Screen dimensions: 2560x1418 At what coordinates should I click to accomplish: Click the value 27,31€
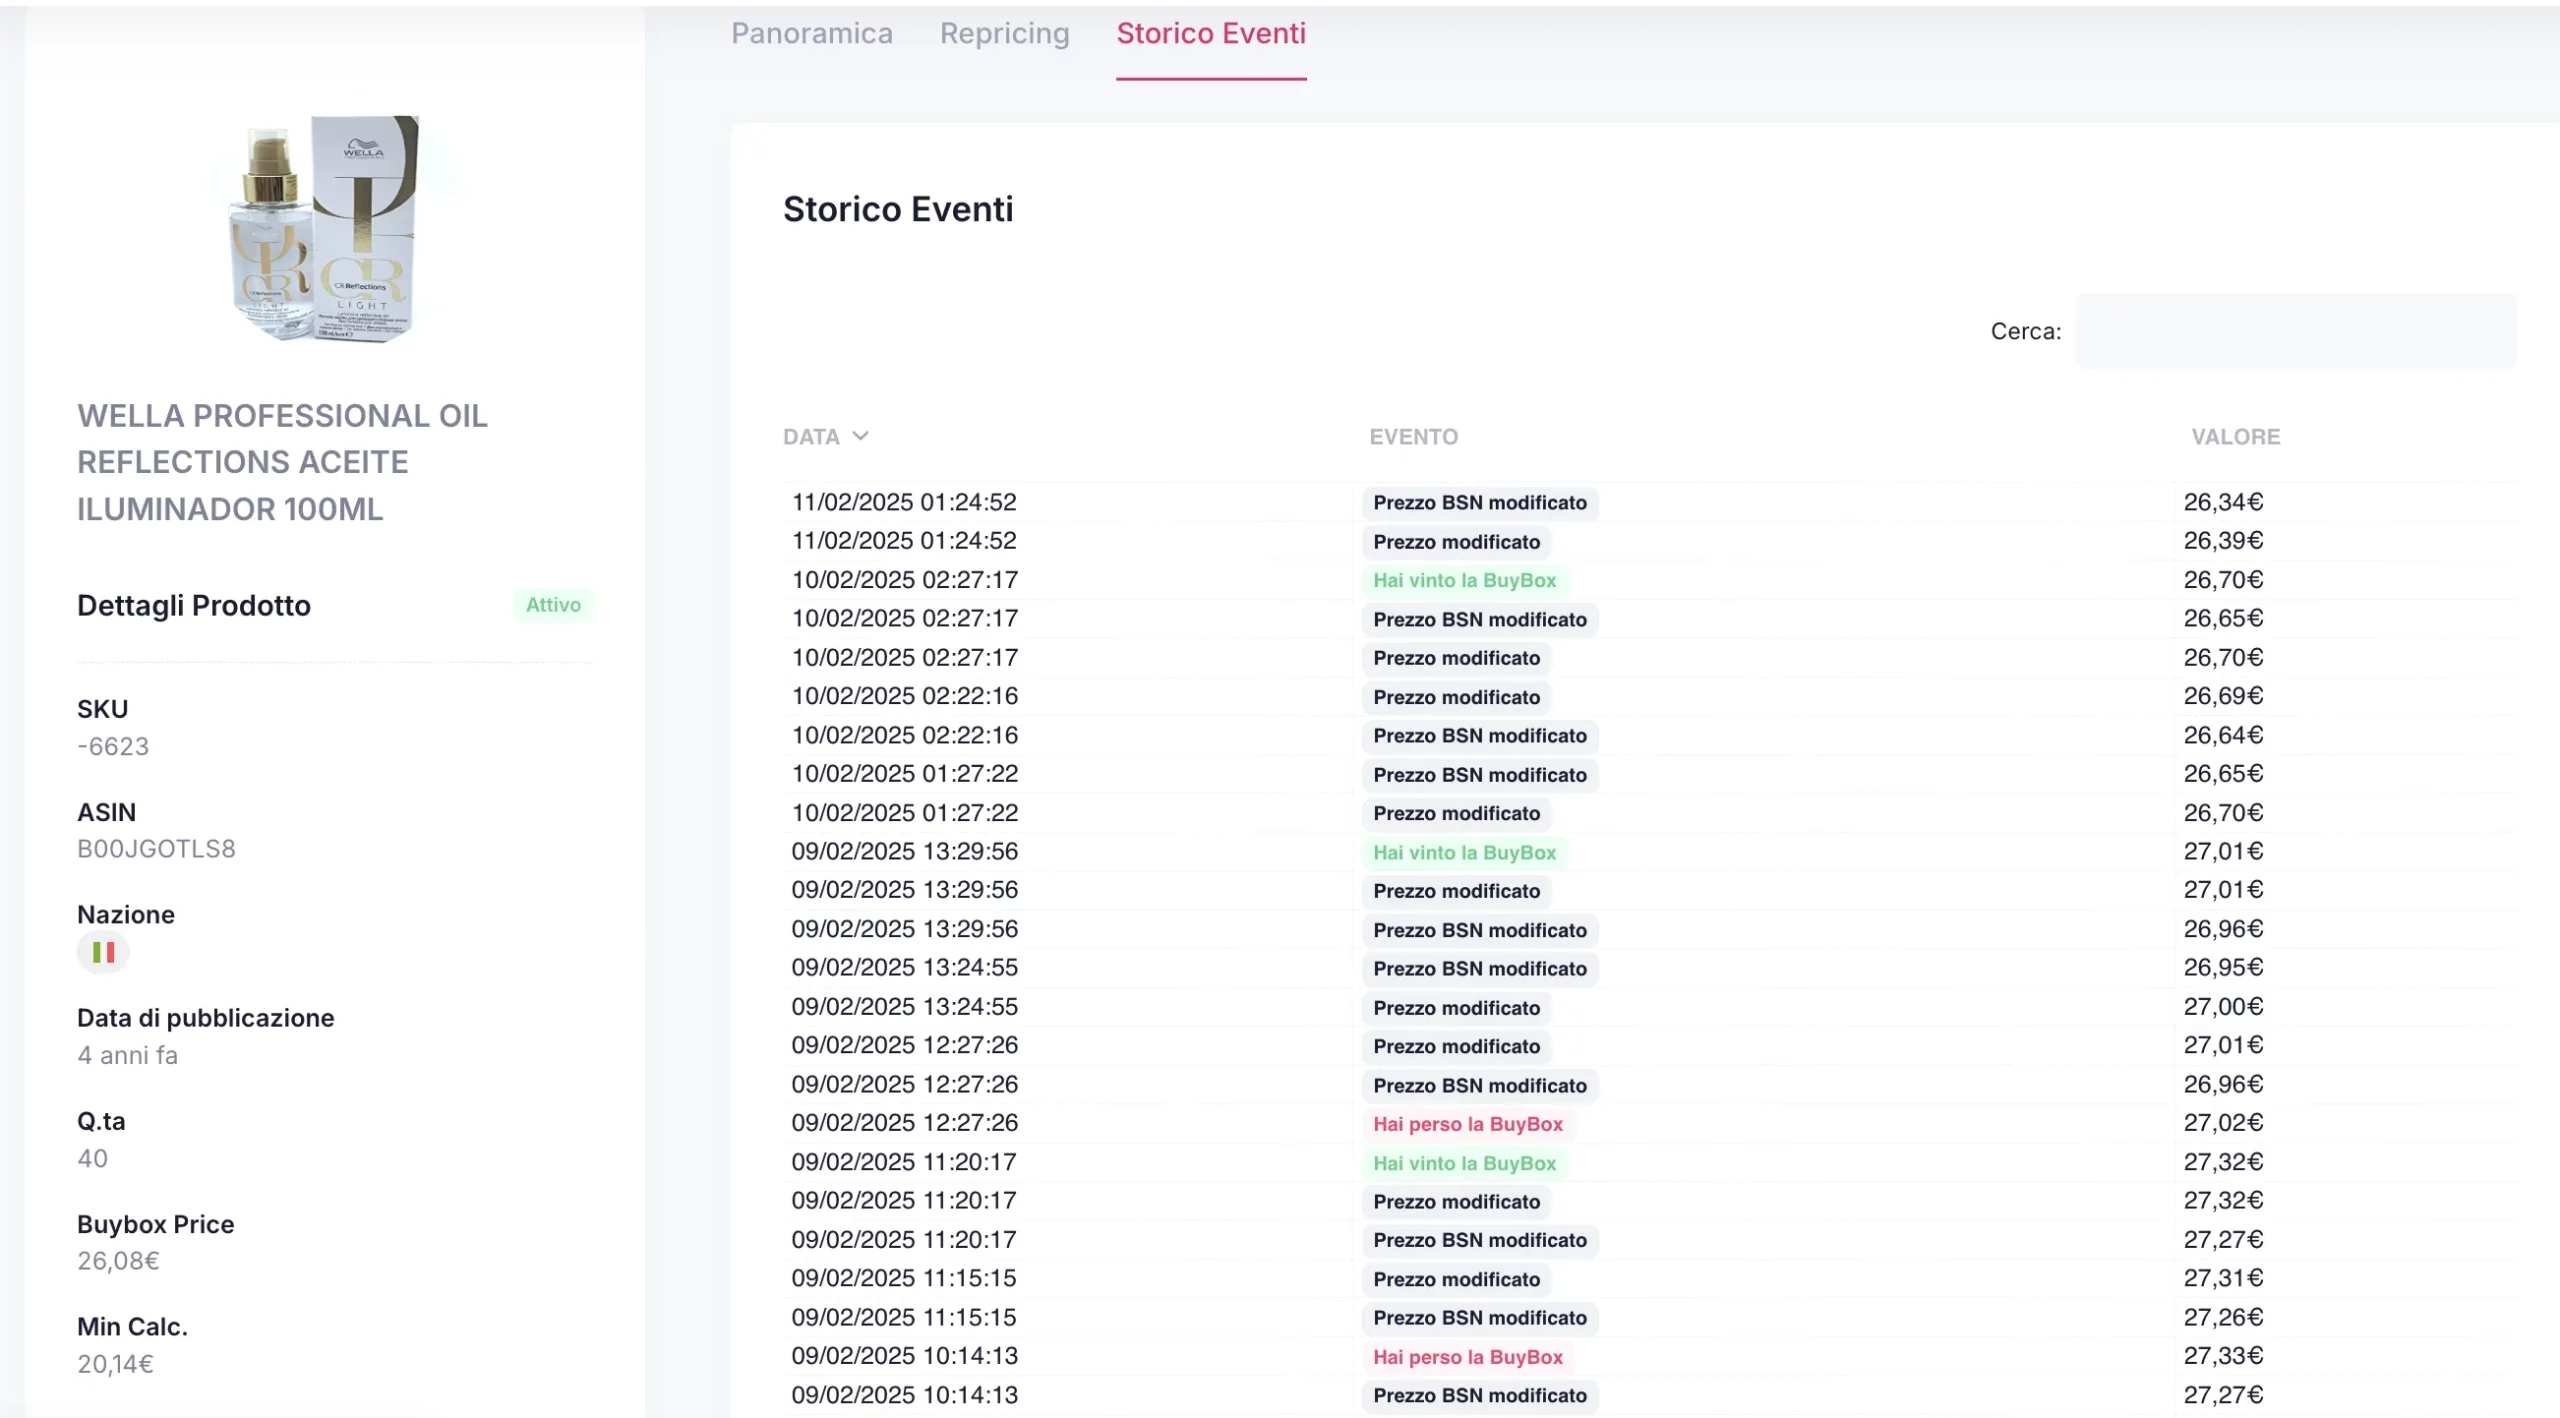coord(2222,1278)
